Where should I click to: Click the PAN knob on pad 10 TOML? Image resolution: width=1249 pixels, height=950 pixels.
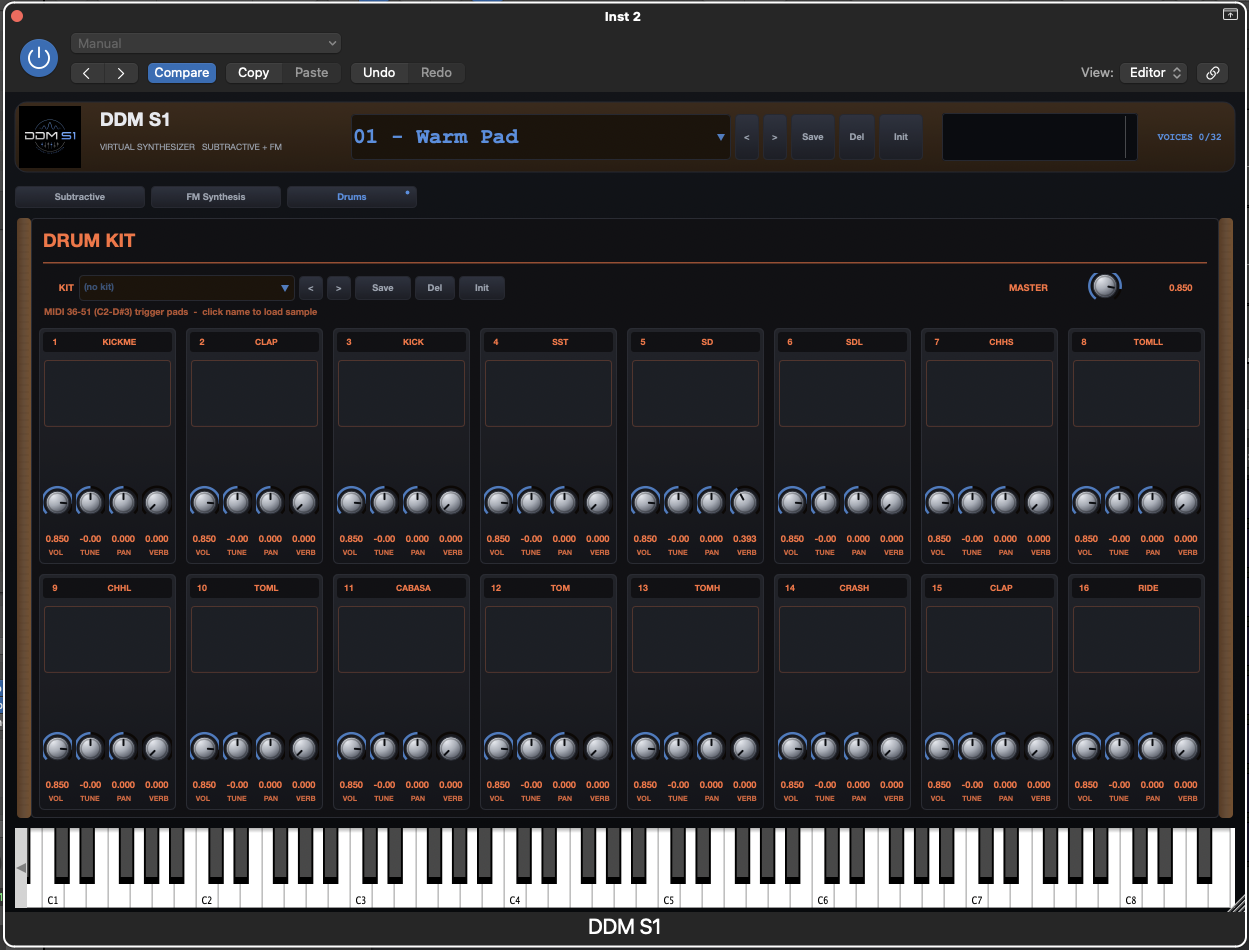pos(270,748)
